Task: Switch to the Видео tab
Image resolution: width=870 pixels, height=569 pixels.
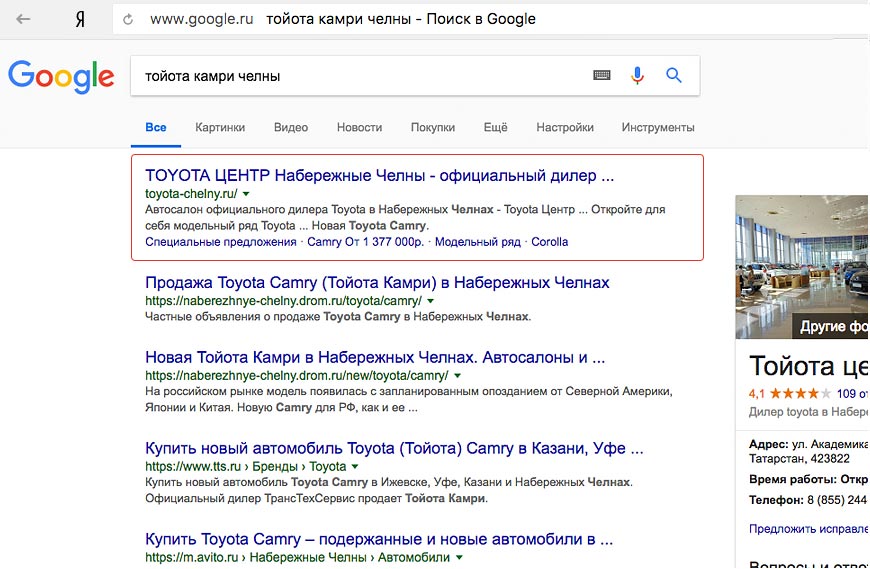Action: click(291, 128)
